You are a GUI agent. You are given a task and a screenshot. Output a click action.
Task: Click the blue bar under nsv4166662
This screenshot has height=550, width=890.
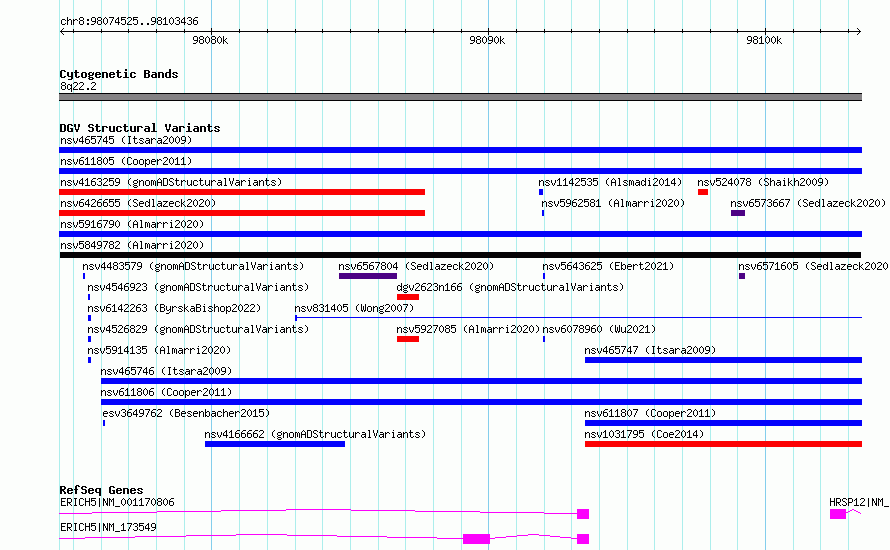point(275,444)
